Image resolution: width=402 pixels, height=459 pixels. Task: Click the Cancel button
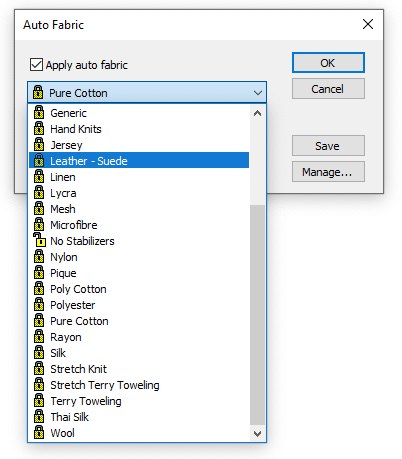tap(328, 89)
